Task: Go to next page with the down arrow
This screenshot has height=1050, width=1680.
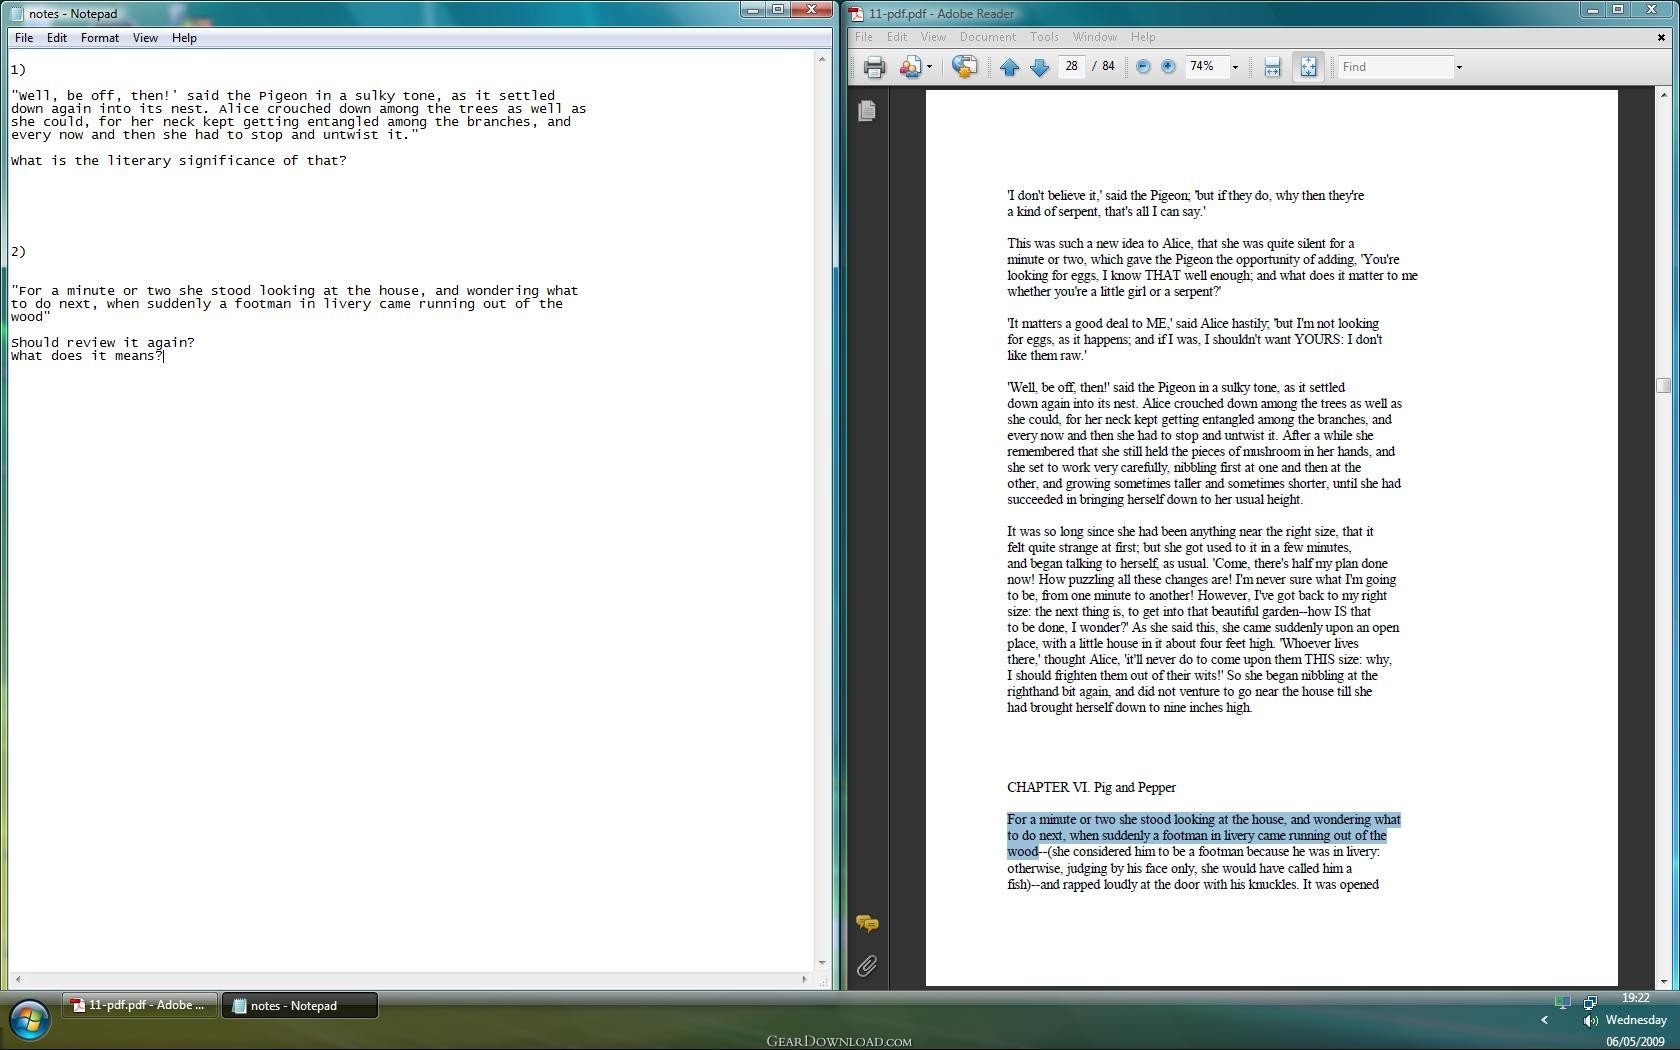Action: coord(1039,67)
